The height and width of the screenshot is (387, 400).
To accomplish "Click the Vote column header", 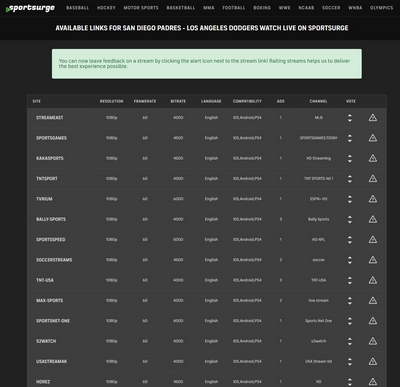I will pyautogui.click(x=351, y=101).
